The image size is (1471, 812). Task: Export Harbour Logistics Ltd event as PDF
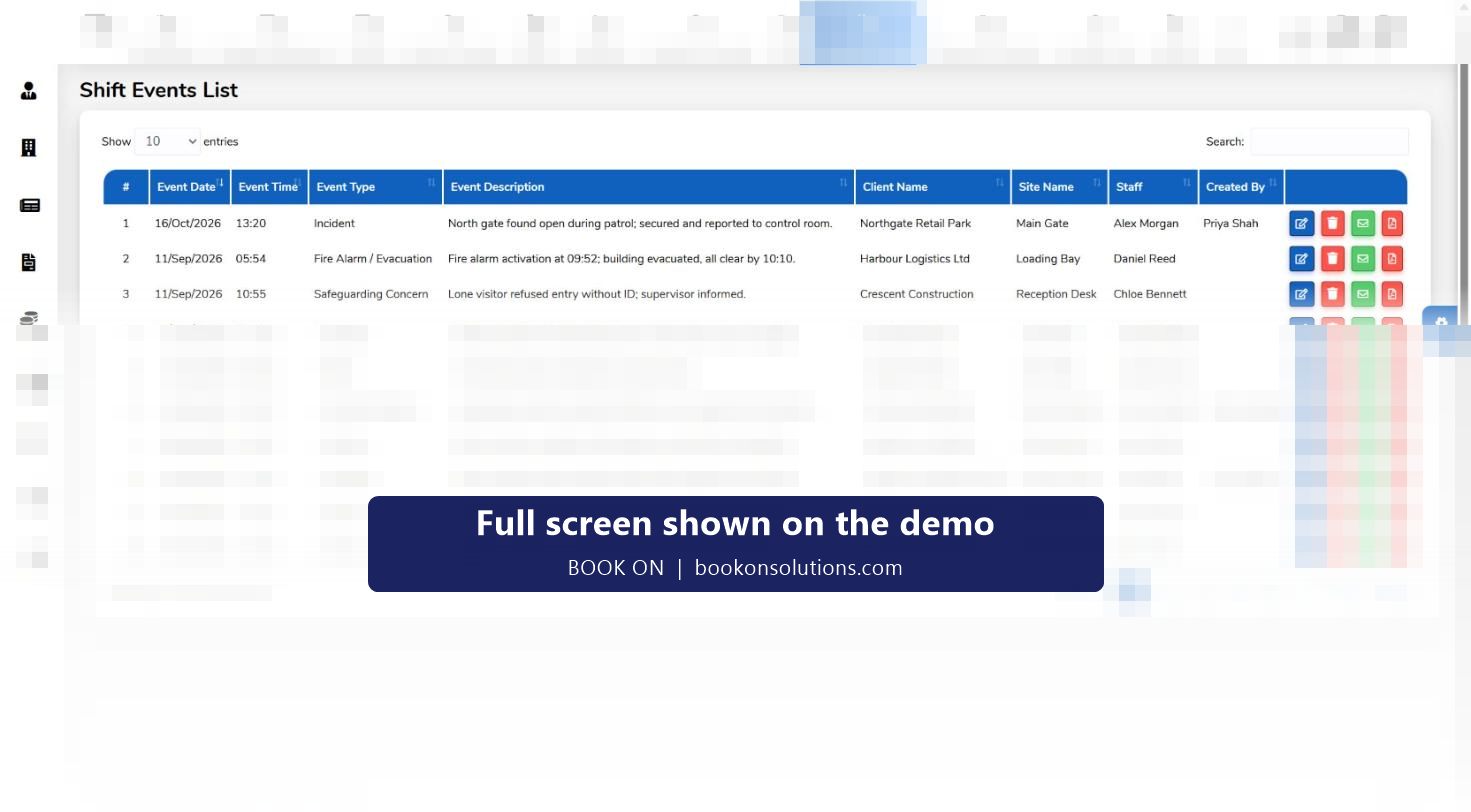[x=1392, y=259]
